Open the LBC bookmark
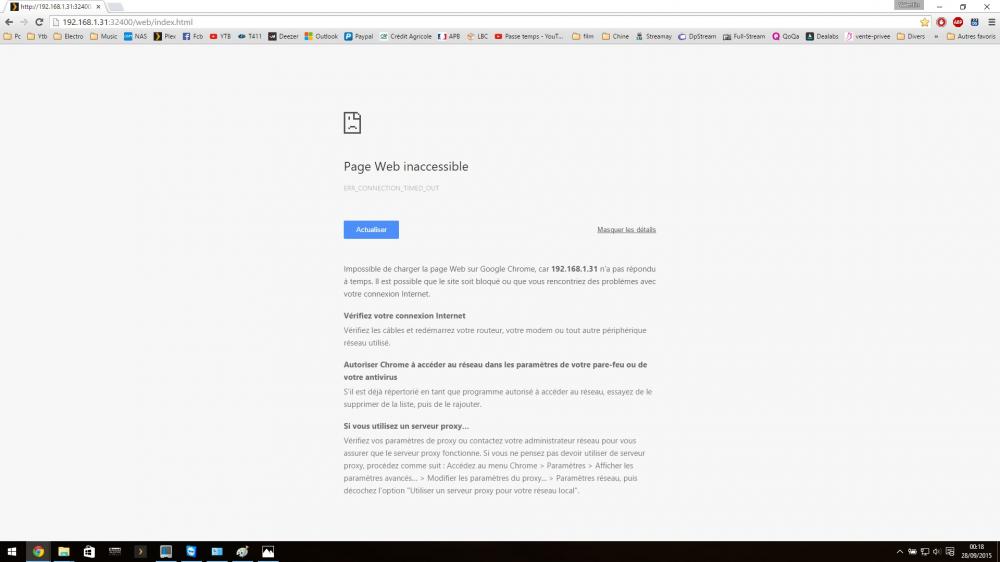This screenshot has width=1000, height=562. pyautogui.click(x=477, y=36)
